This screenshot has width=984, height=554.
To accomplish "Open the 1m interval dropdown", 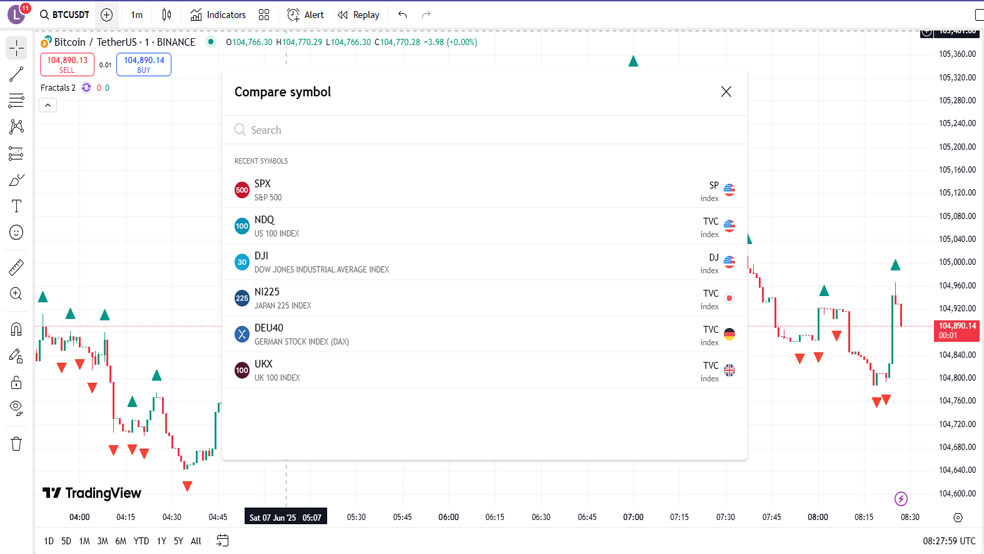I will 137,14.
